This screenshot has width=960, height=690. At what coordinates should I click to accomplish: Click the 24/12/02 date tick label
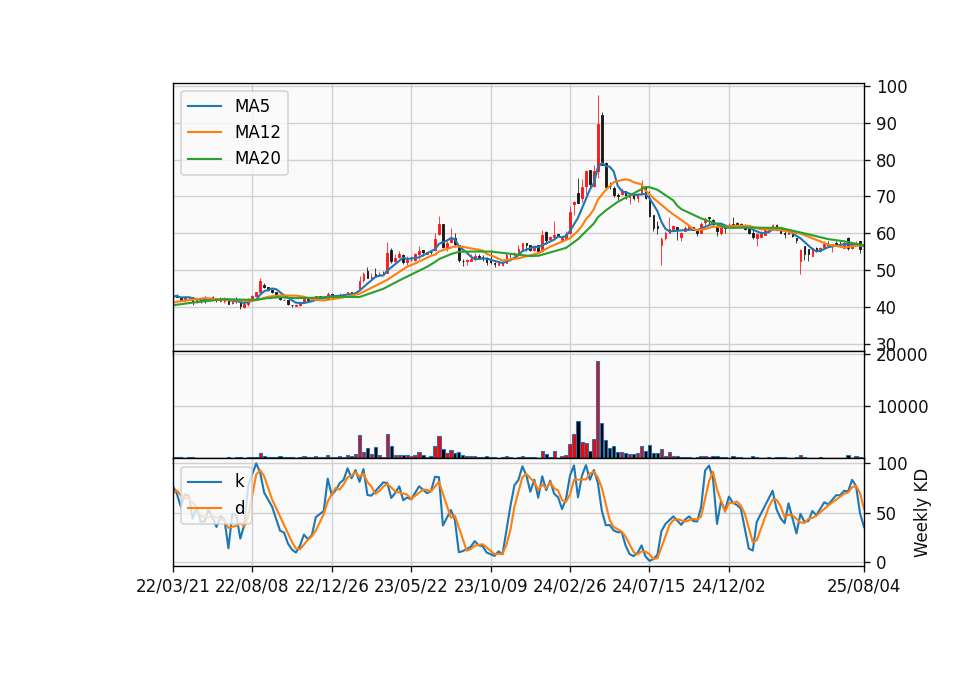(x=729, y=587)
